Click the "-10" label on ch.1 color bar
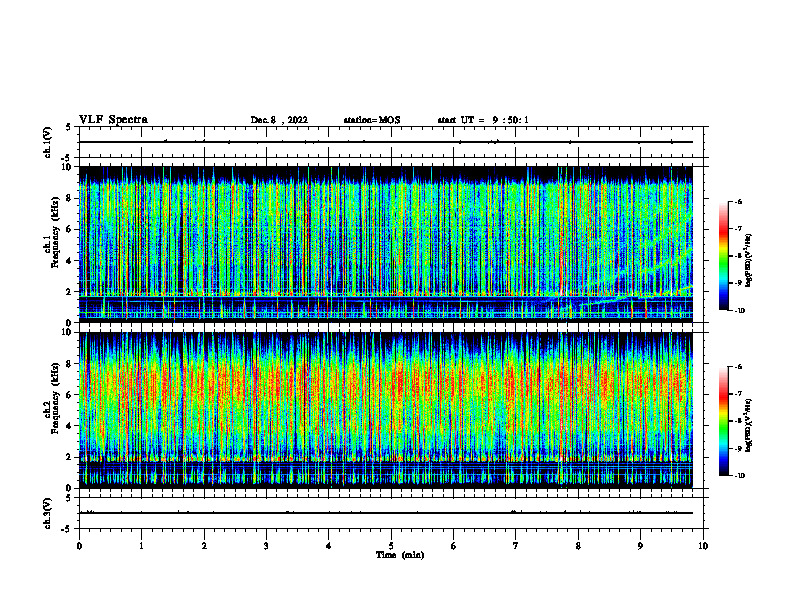The width and height of the screenshot is (792, 612). tap(740, 311)
